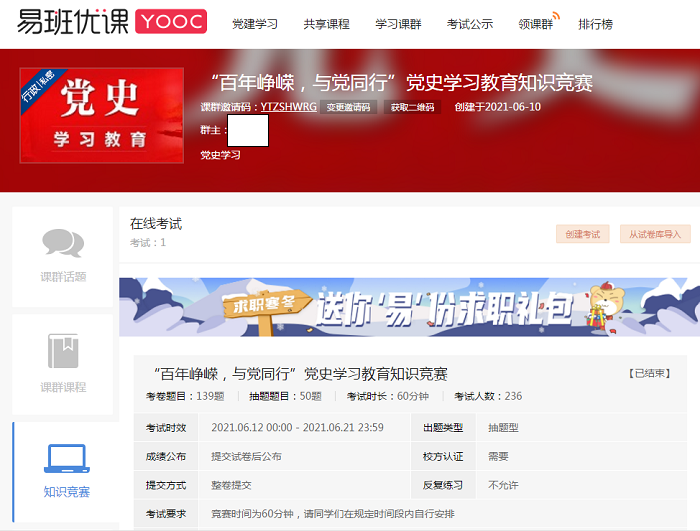Image resolution: width=700 pixels, height=531 pixels.
Task: Open the 求职寒冬 promotional banner
Action: [x=409, y=307]
